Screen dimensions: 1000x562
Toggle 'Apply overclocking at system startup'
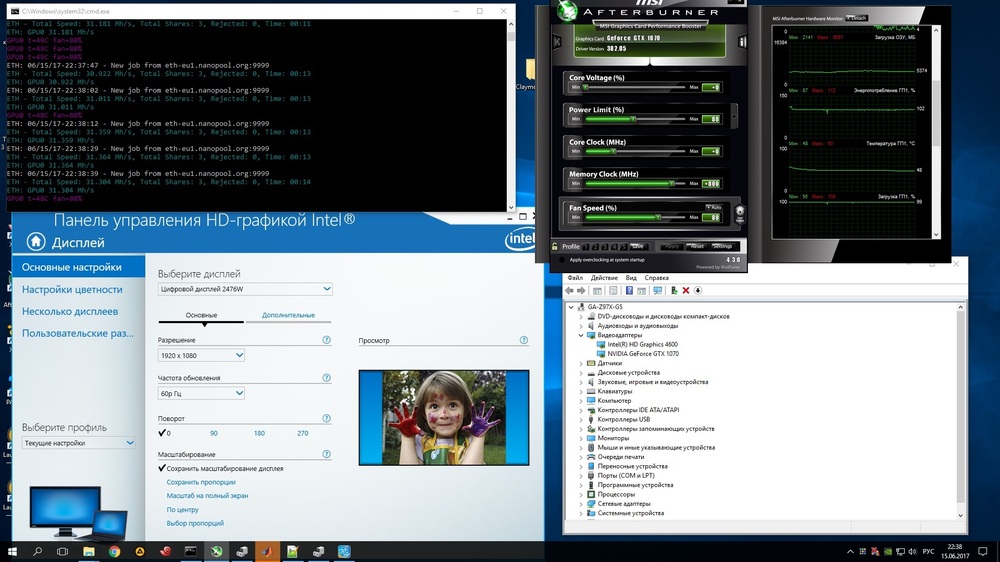[x=562, y=260]
